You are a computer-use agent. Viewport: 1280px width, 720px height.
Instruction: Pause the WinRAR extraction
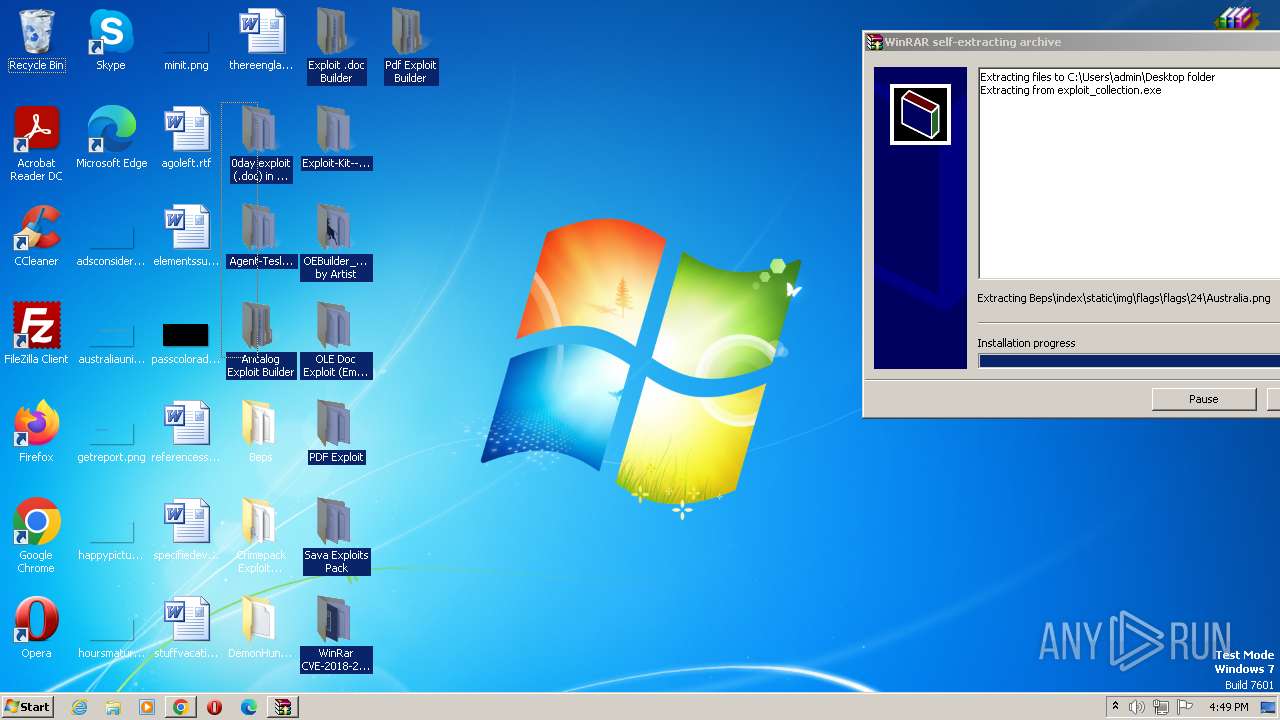click(1204, 399)
